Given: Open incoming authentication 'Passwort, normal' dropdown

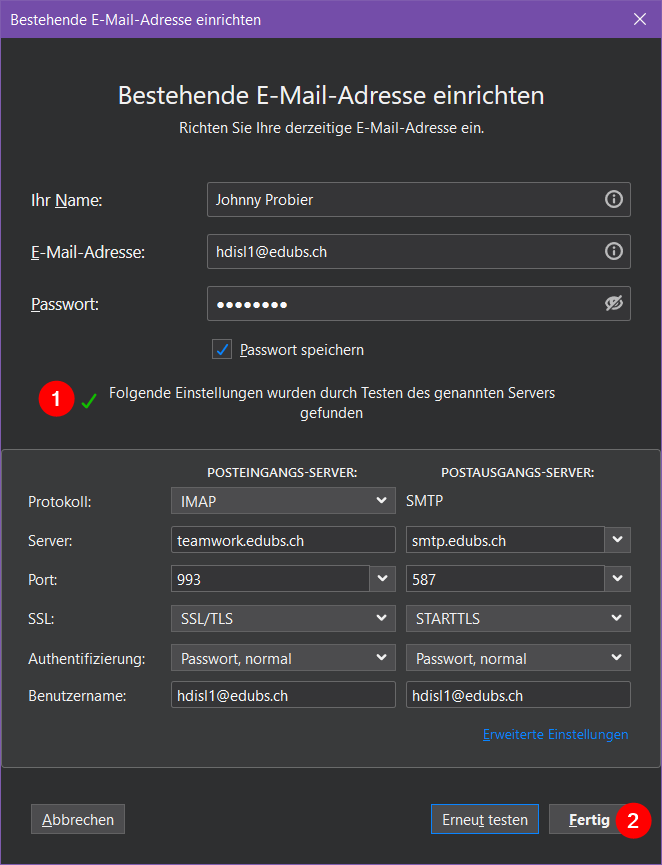Looking at the screenshot, I should coord(283,658).
